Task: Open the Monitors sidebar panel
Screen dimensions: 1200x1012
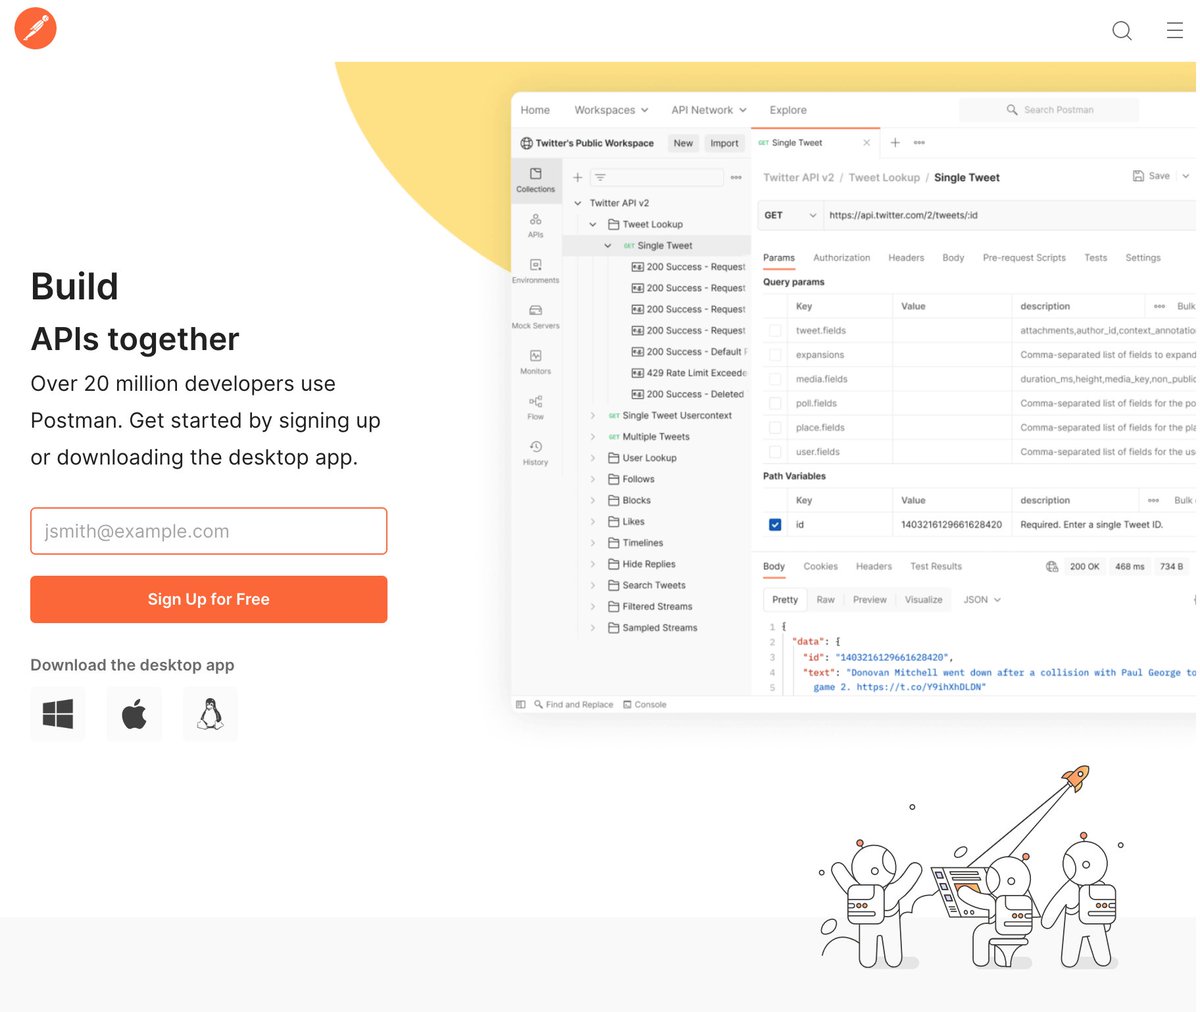Action: point(536,359)
